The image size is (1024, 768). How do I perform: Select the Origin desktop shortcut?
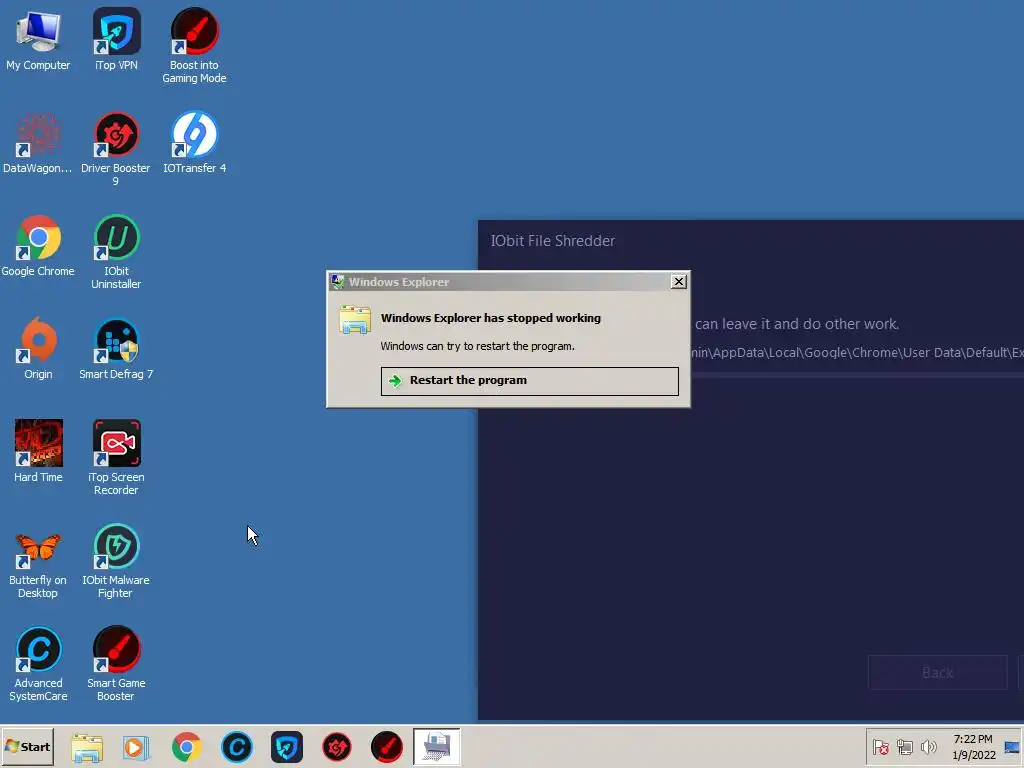(38, 349)
